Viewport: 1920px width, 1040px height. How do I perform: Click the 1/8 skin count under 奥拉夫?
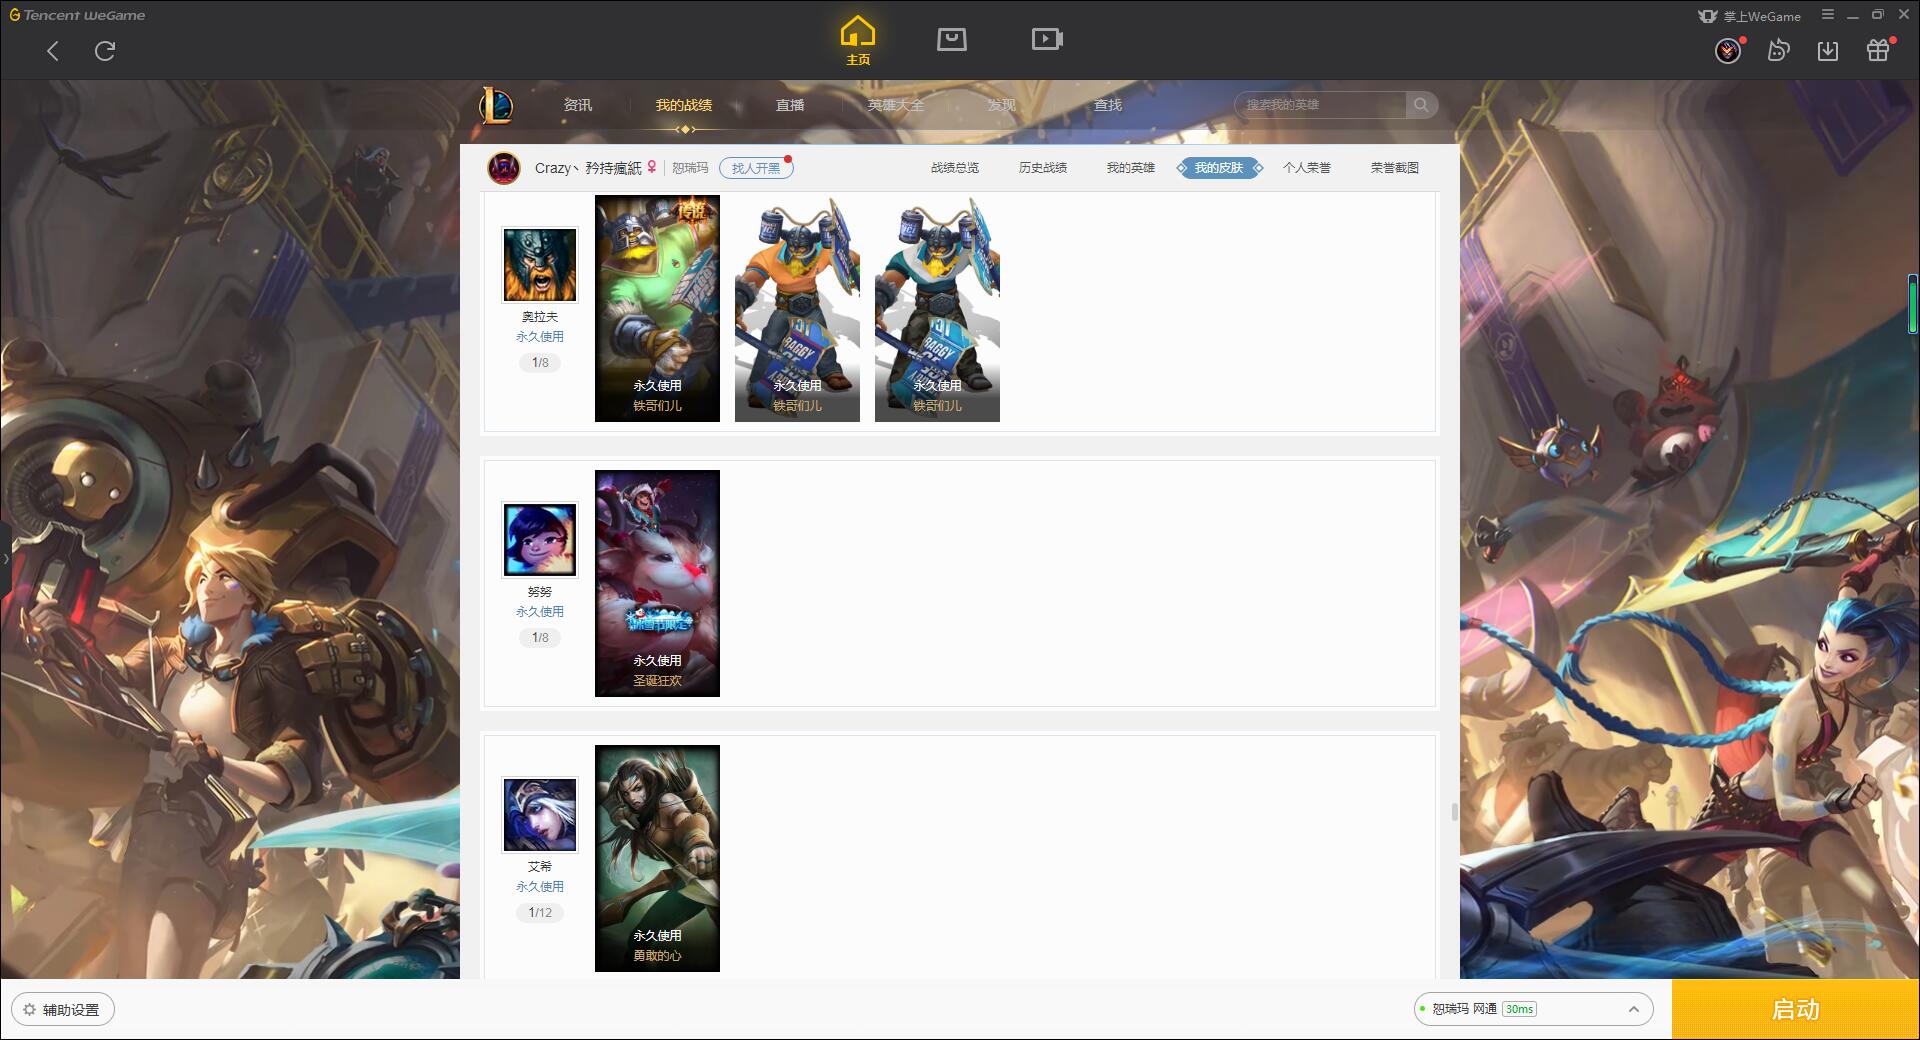(x=540, y=363)
